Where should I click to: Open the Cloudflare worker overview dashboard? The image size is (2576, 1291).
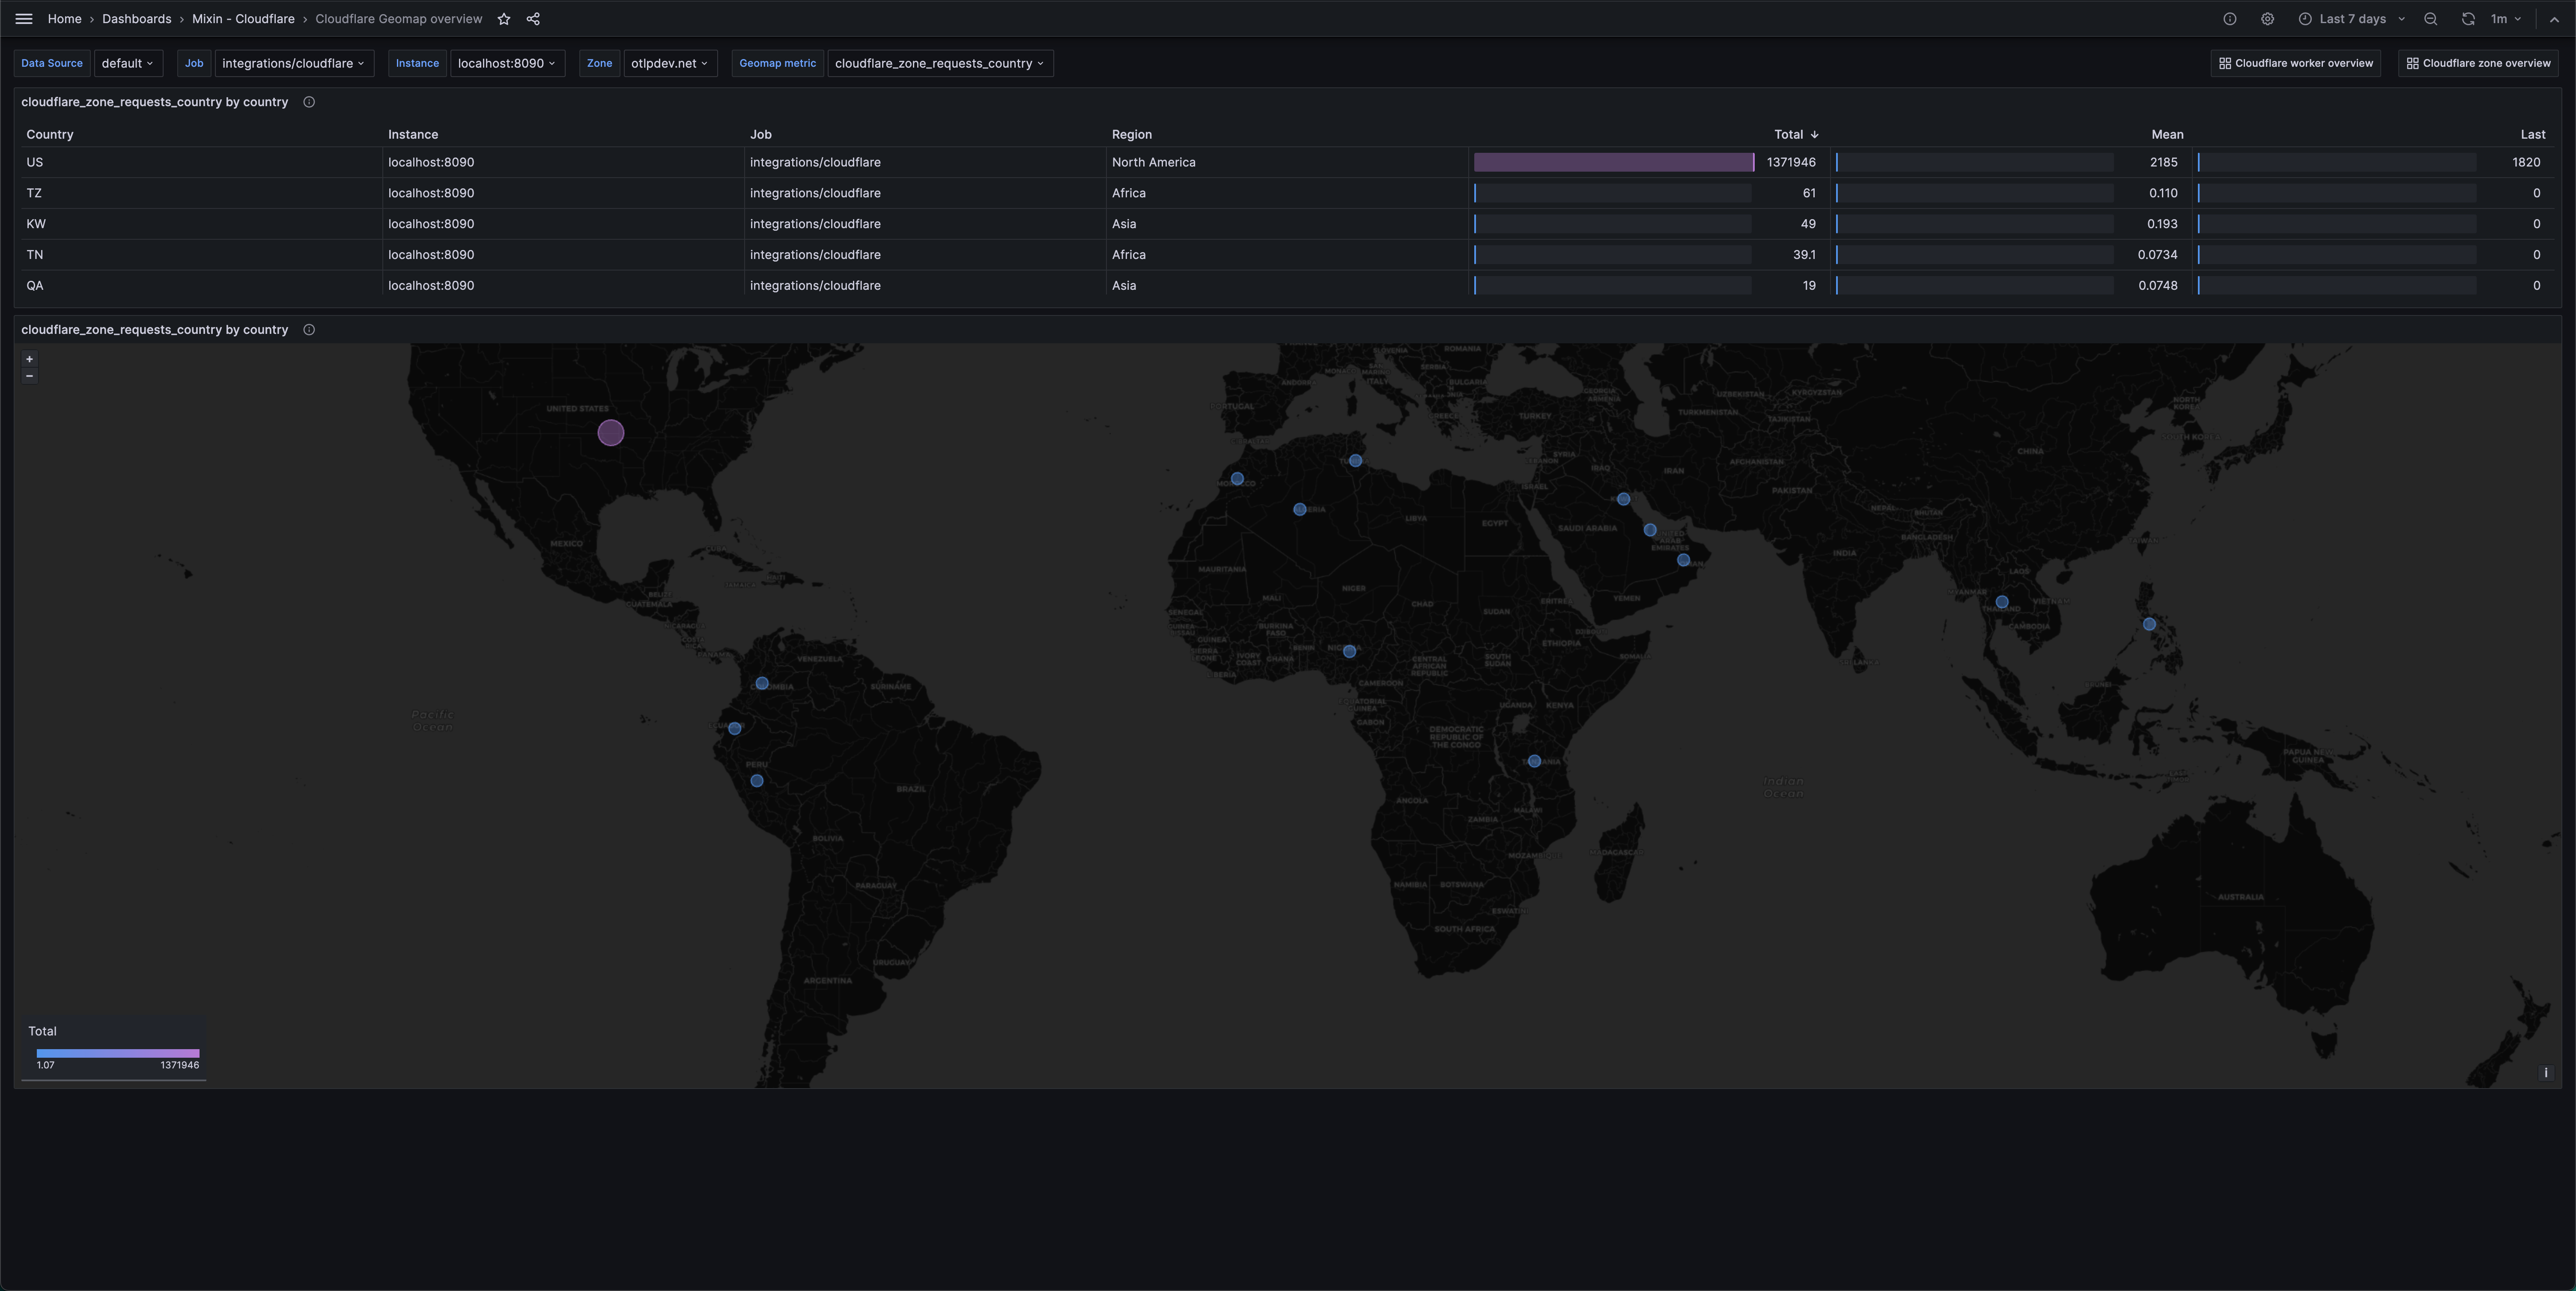tap(2296, 62)
